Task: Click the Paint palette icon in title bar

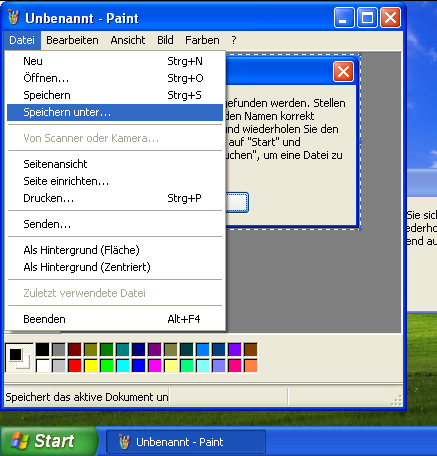Action: [14, 17]
